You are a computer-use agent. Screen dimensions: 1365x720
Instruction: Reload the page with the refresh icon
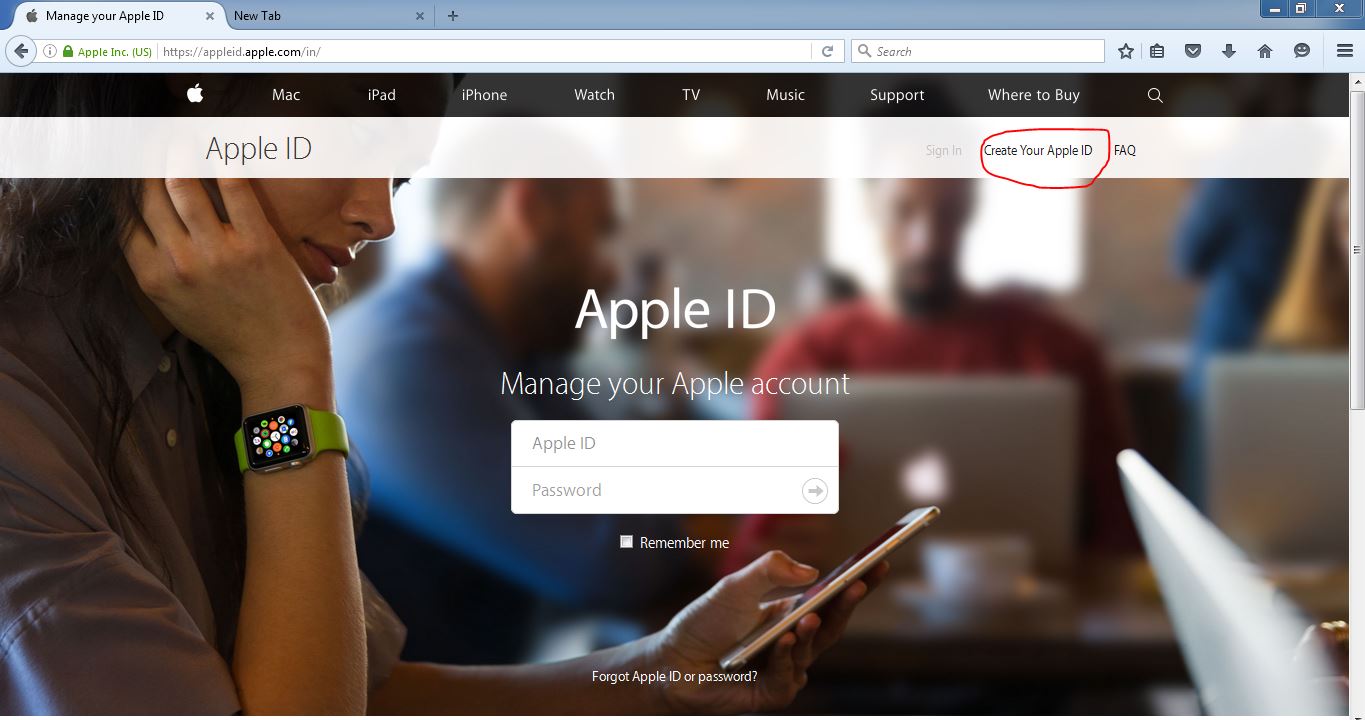click(827, 51)
